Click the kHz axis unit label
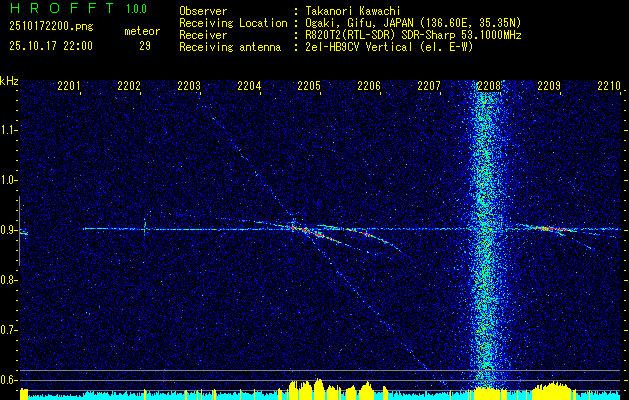The height and width of the screenshot is (400, 629). (9, 81)
